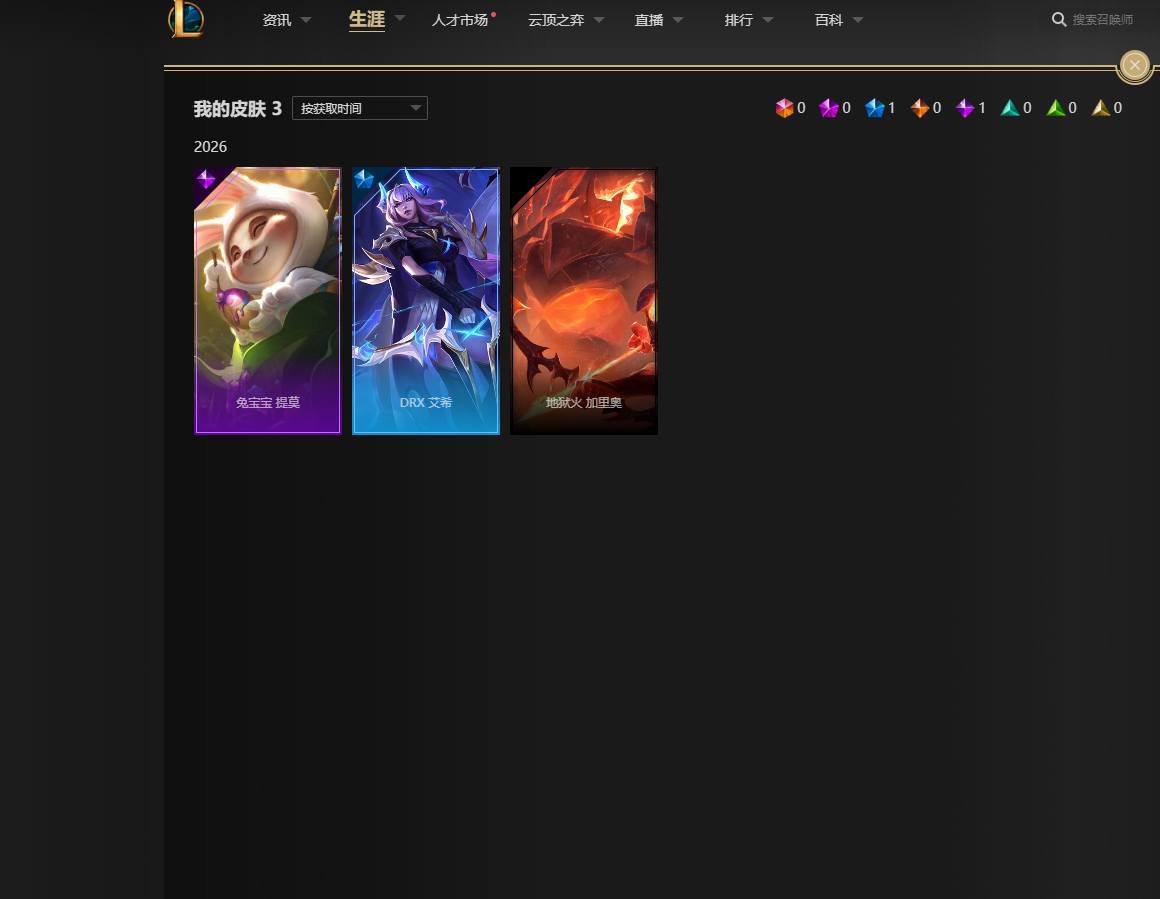
Task: Open the 按获取时间 sort dropdown
Action: 360,108
